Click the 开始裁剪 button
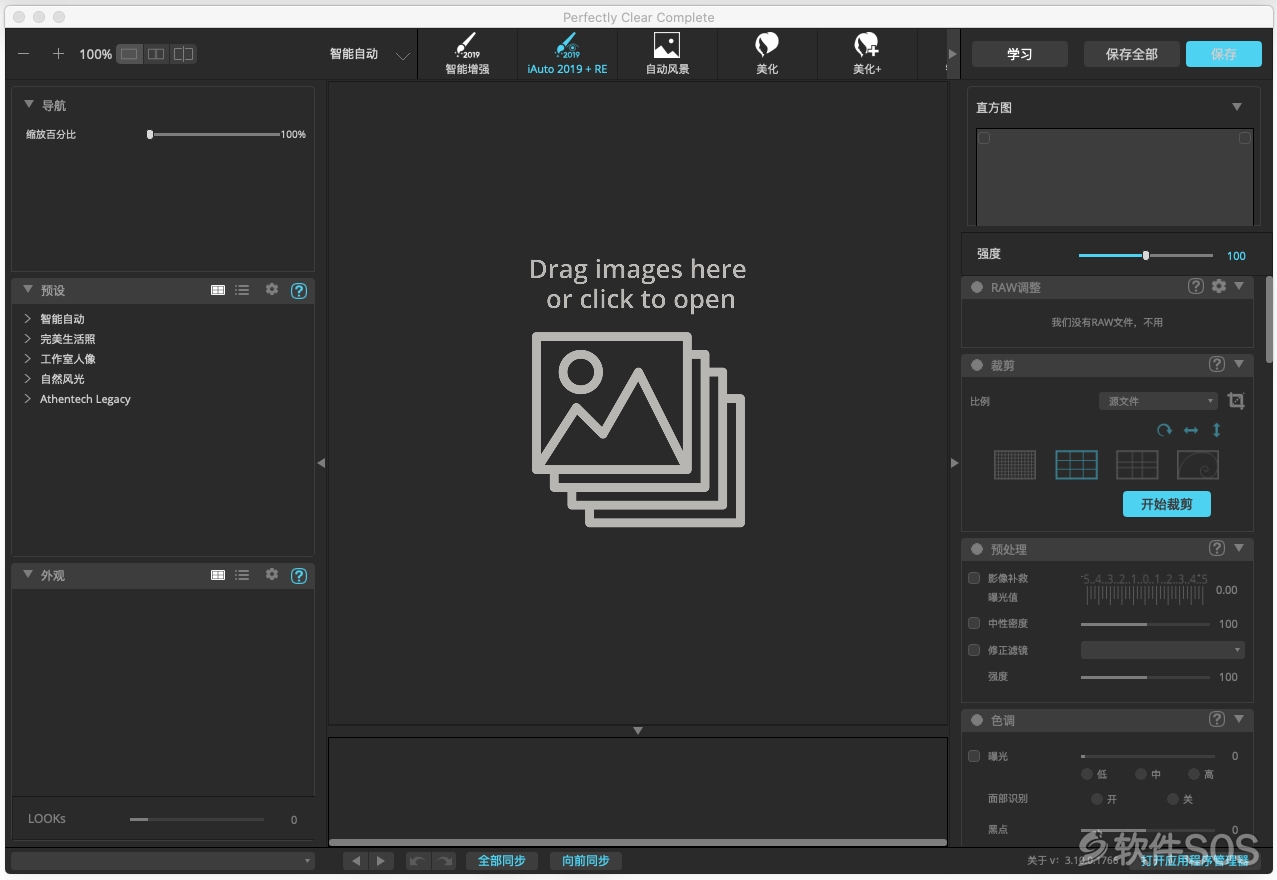 tap(1167, 504)
